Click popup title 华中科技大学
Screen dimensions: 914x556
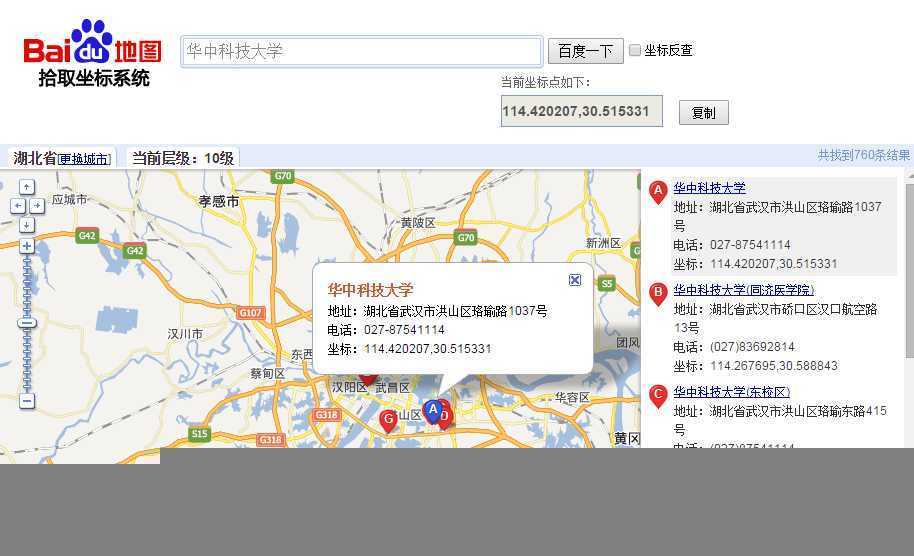370,290
